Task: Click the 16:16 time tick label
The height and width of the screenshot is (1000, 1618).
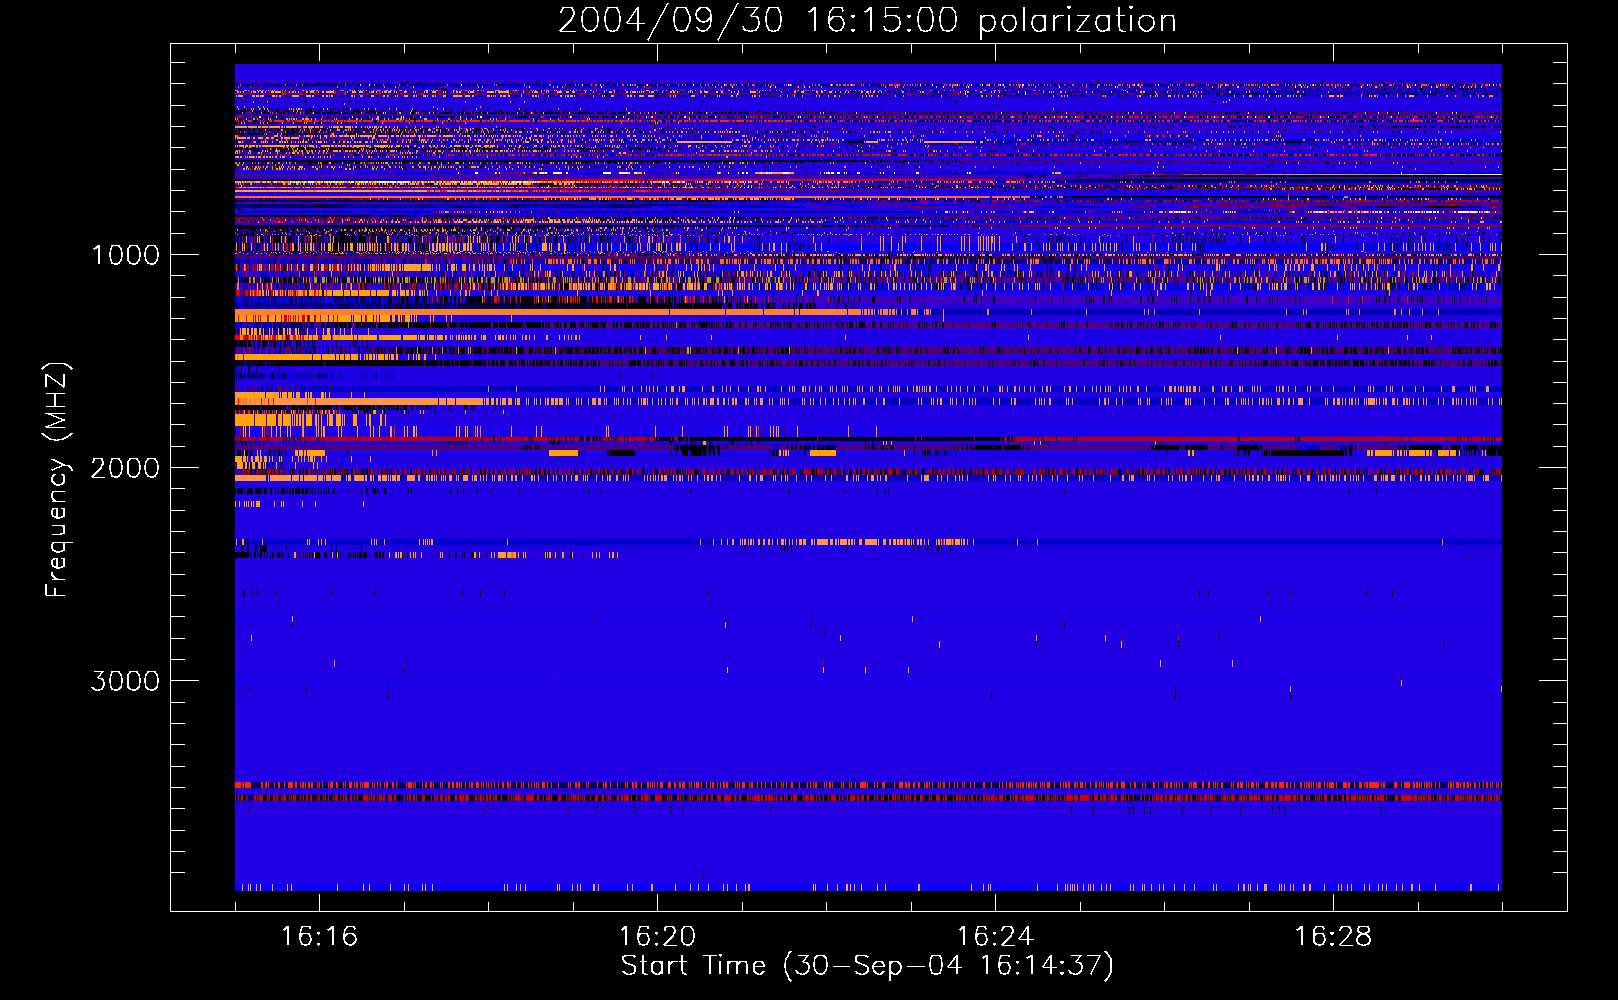Action: point(319,936)
